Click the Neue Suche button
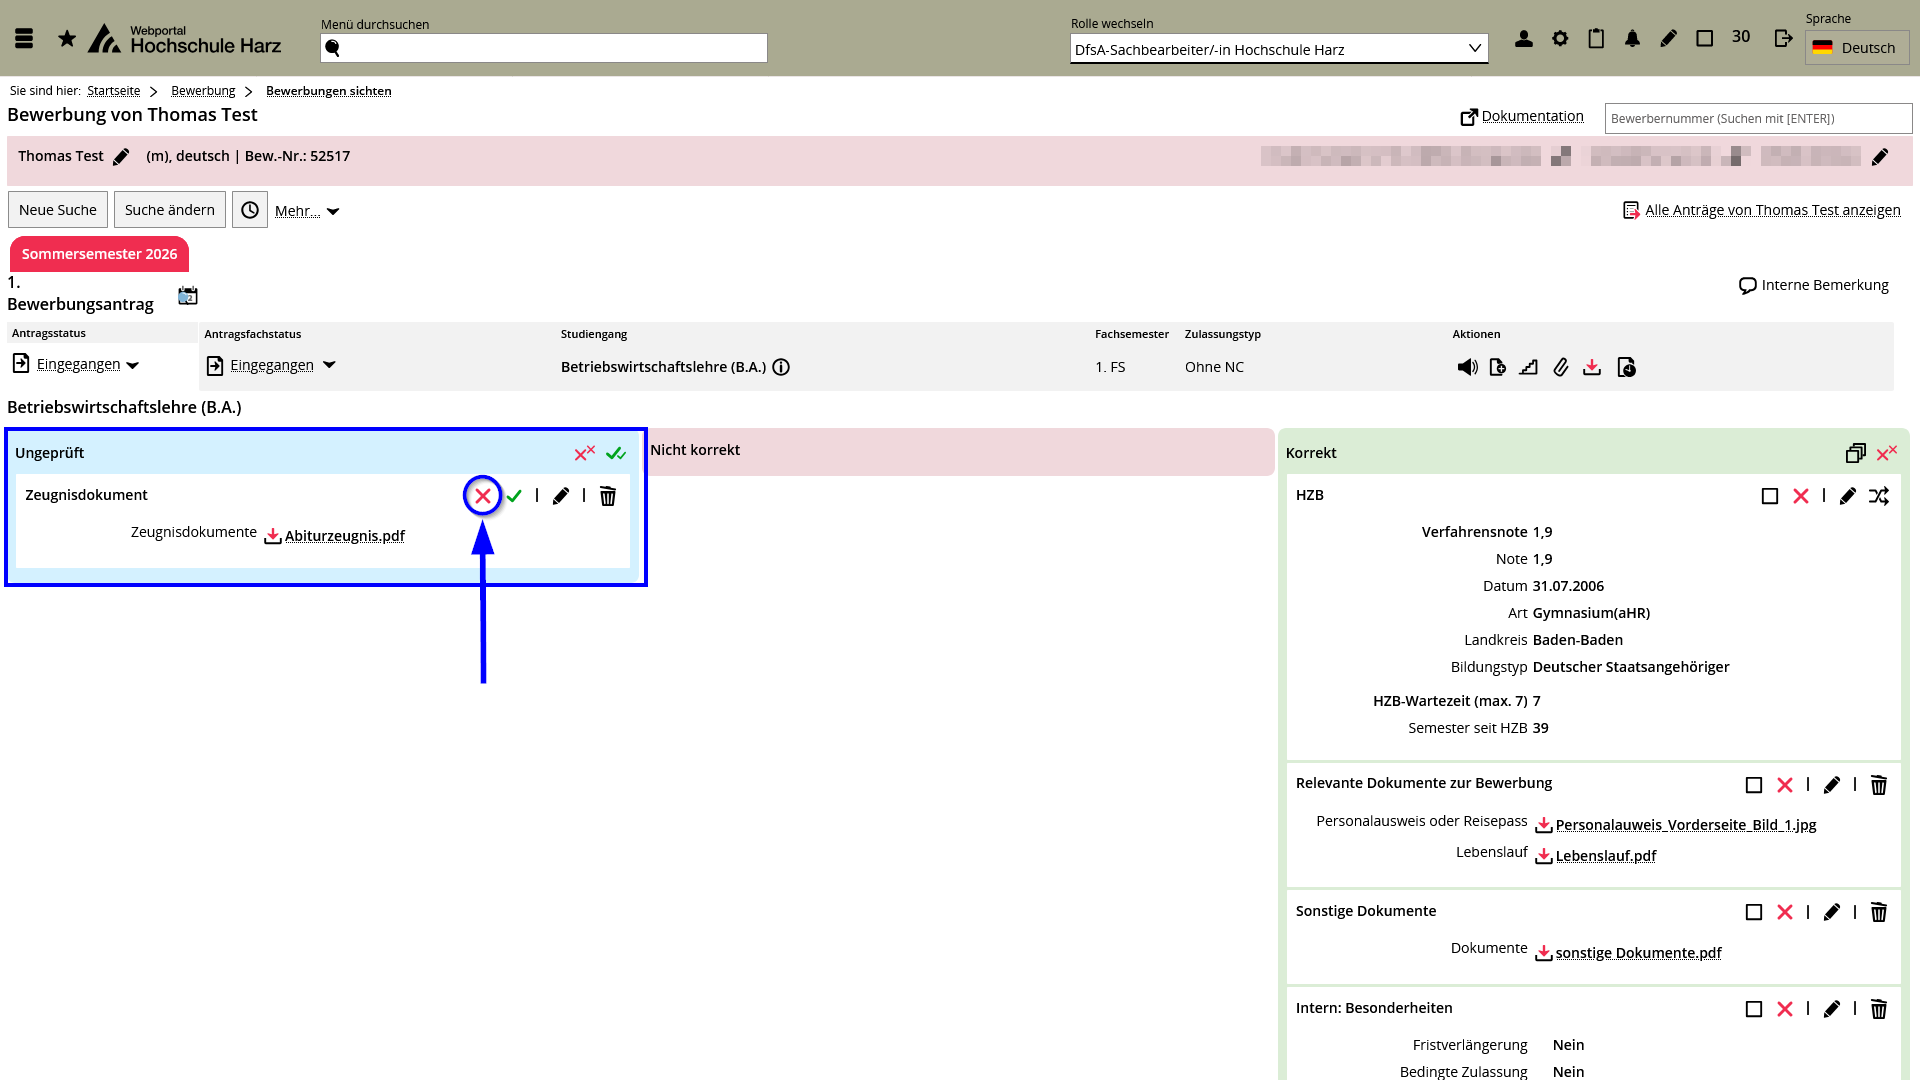 [58, 210]
